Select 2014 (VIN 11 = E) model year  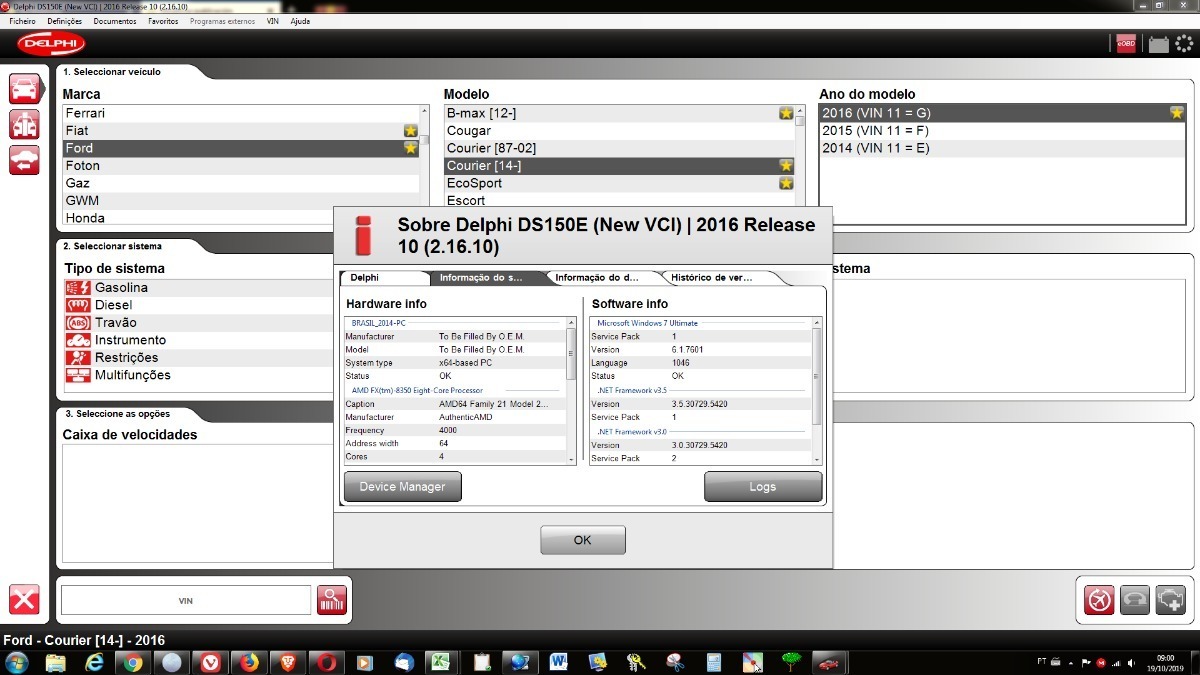[x=1002, y=148]
